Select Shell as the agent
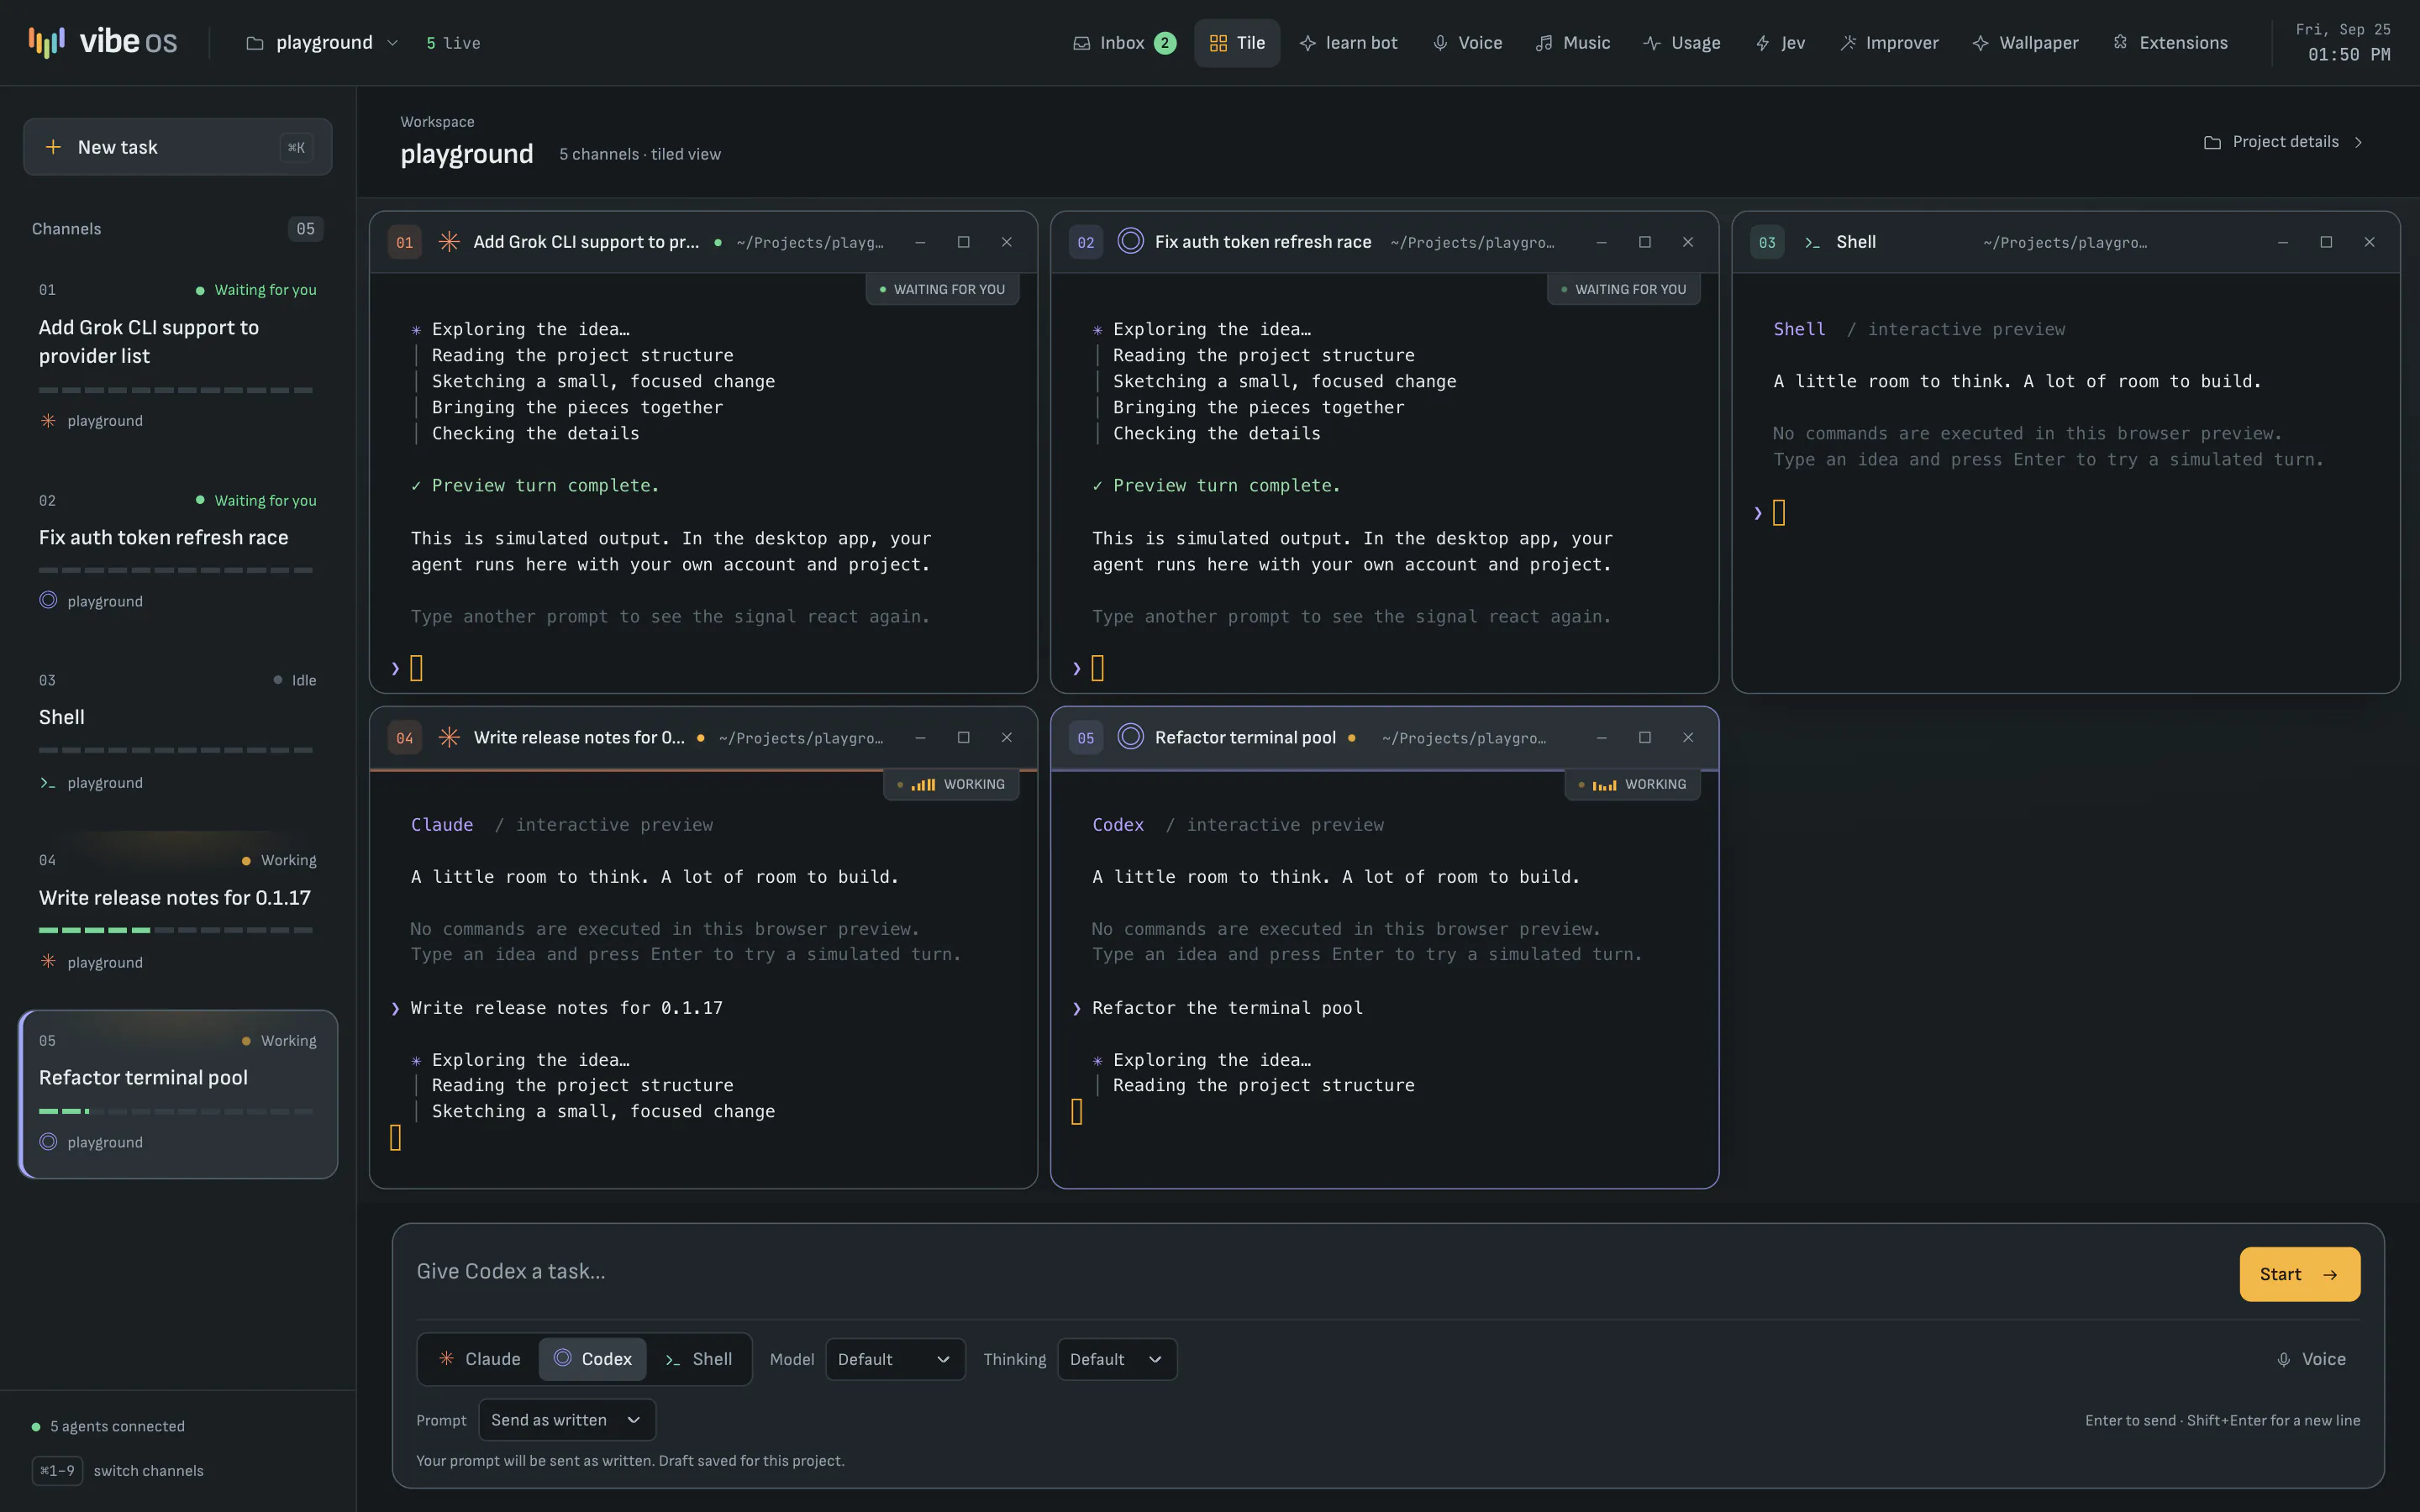 (x=698, y=1359)
